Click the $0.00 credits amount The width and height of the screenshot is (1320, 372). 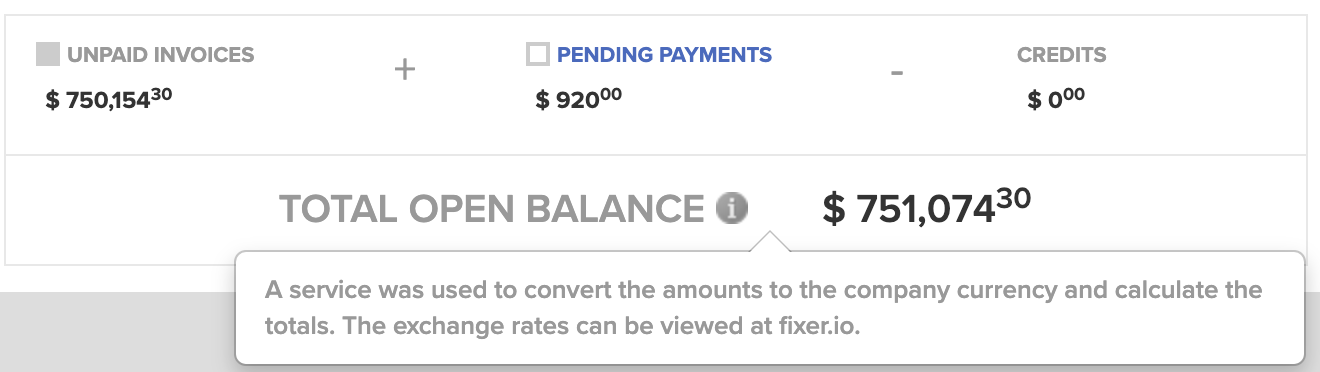[1057, 99]
